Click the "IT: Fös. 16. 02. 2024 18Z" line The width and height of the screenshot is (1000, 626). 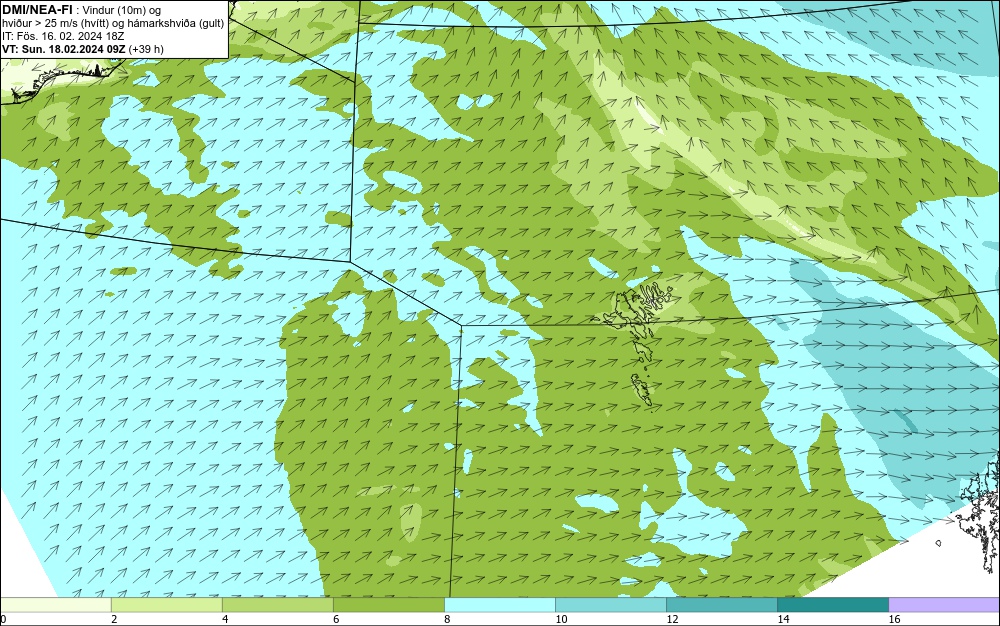coord(62,36)
